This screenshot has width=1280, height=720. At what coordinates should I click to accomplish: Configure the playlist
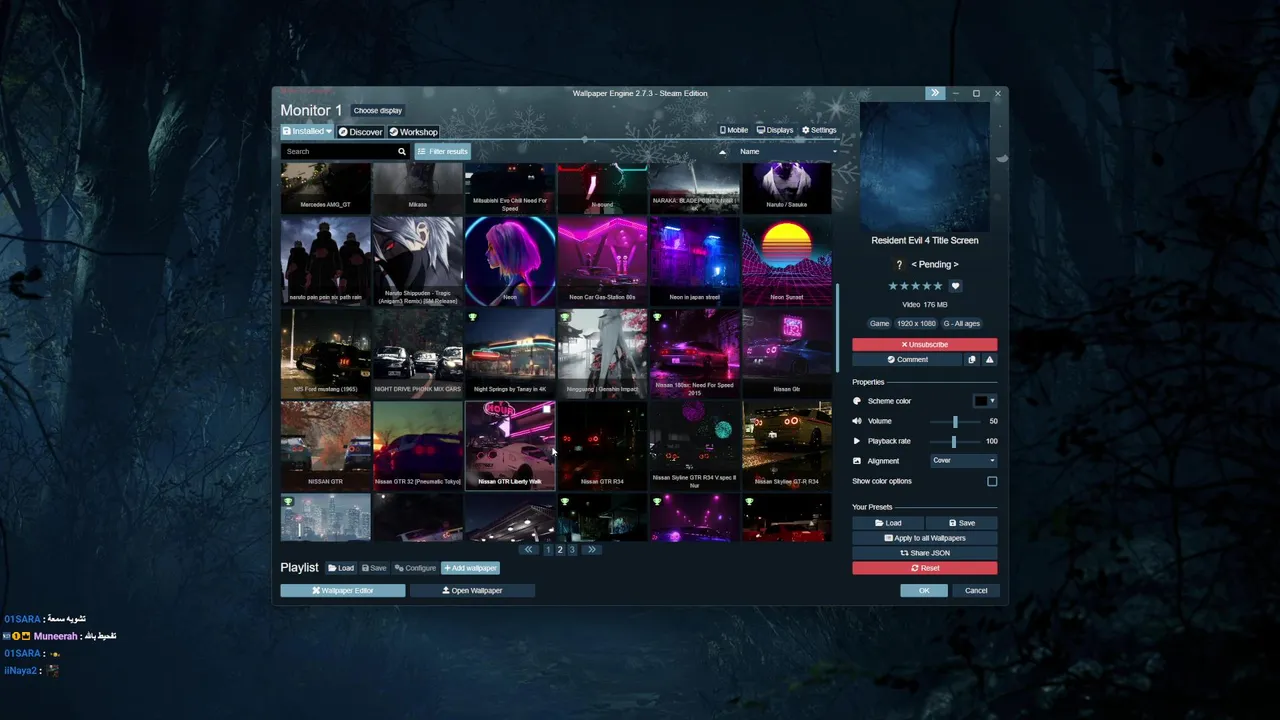coord(415,568)
